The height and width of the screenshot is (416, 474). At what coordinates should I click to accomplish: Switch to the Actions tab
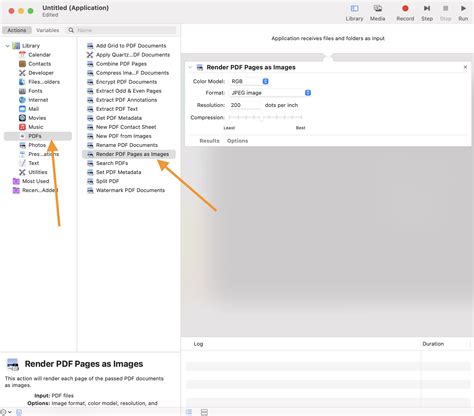(17, 30)
